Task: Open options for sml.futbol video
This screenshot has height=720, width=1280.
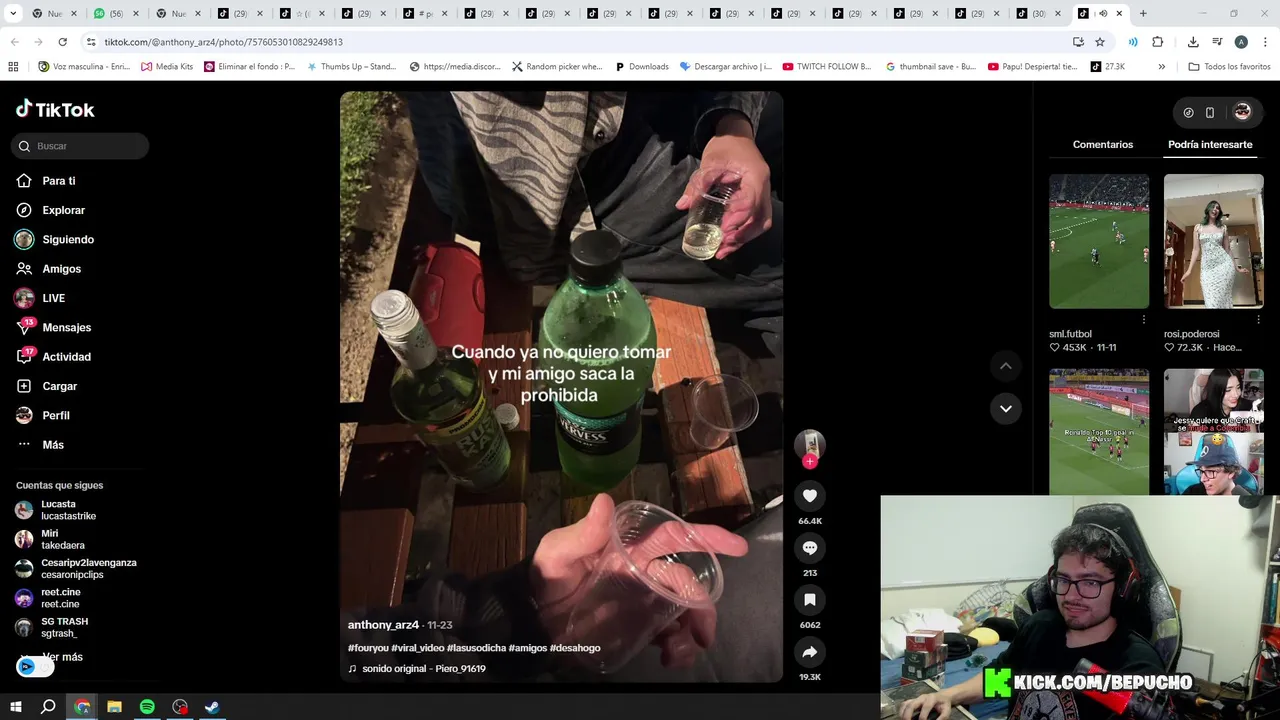Action: click(x=1144, y=320)
